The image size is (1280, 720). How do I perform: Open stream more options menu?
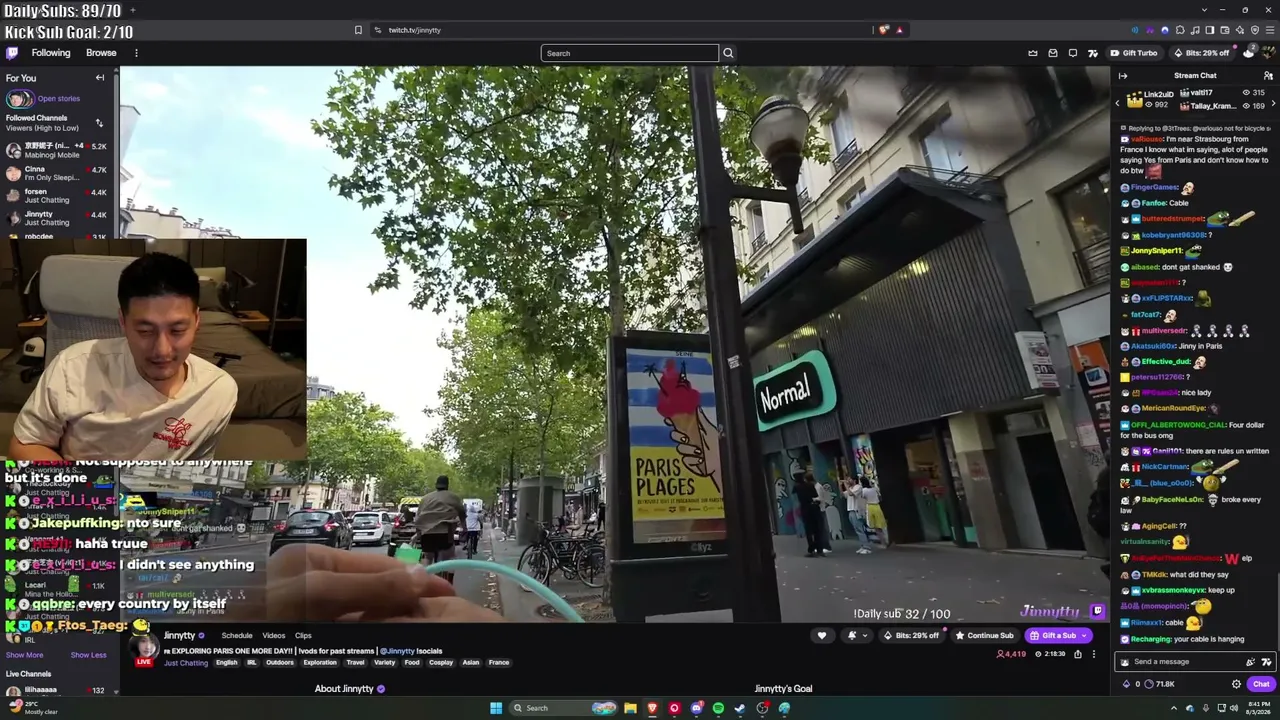[x=1093, y=654]
